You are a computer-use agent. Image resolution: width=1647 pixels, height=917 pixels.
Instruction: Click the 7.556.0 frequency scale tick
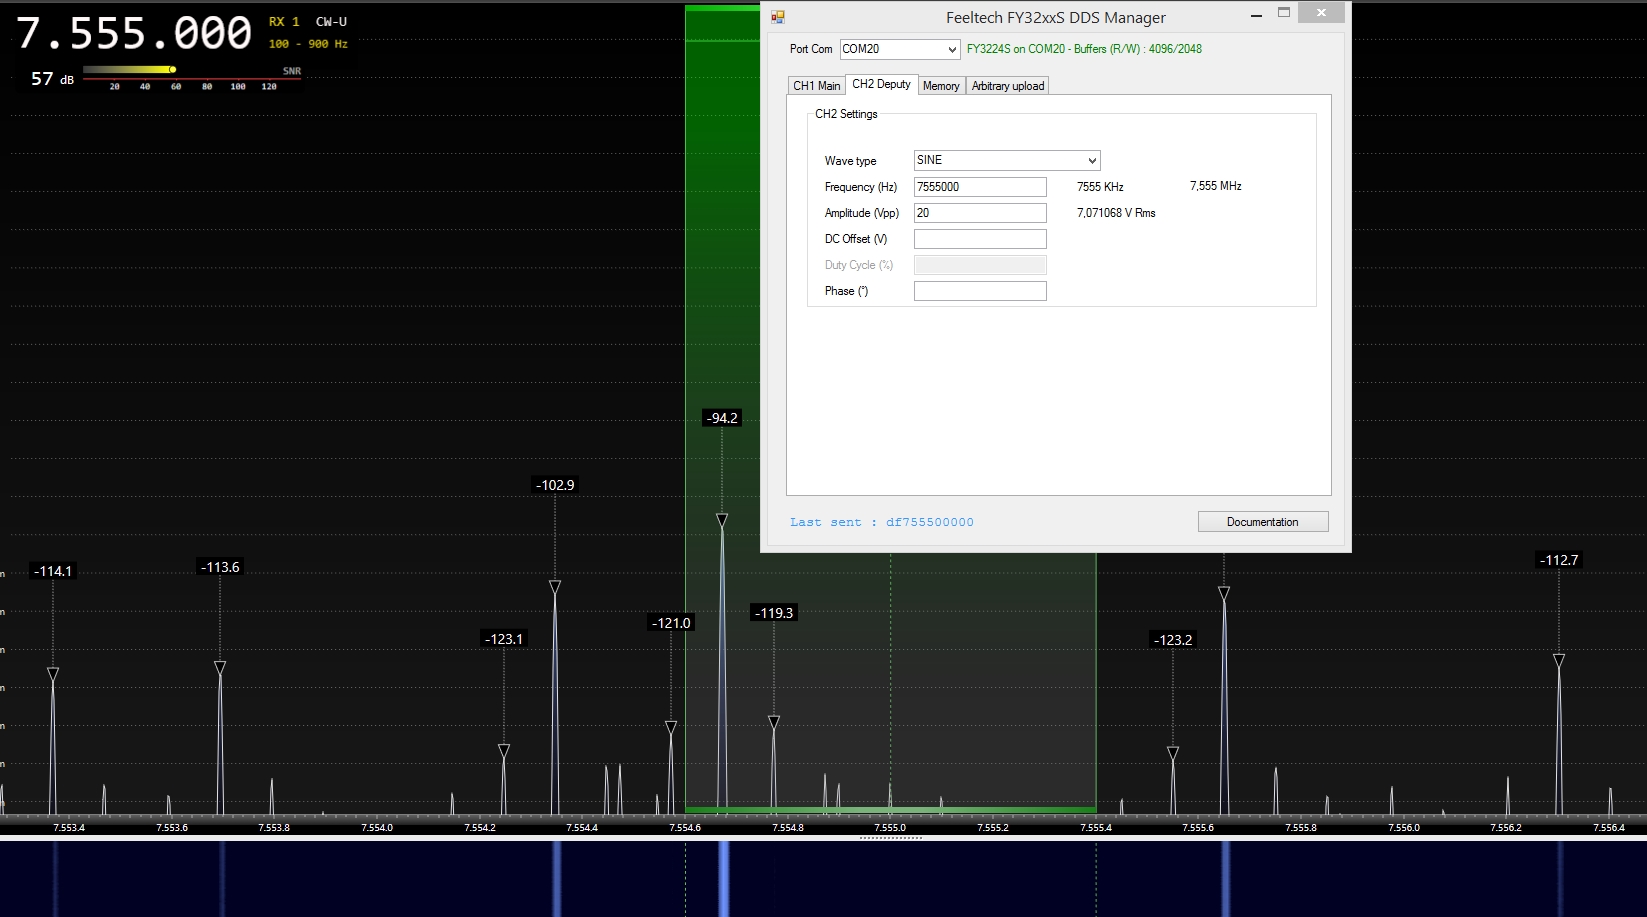[1404, 828]
